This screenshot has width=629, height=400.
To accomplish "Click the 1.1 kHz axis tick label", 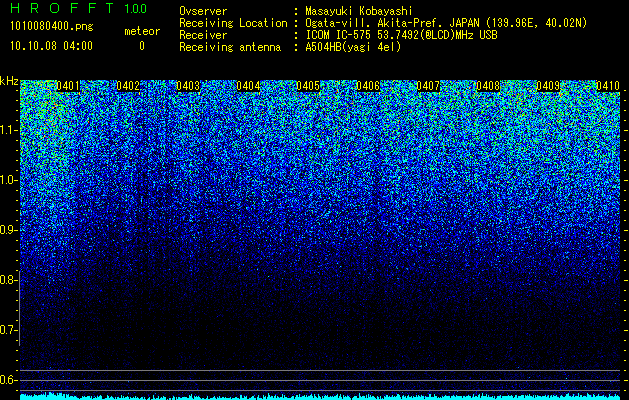I will (x=8, y=130).
